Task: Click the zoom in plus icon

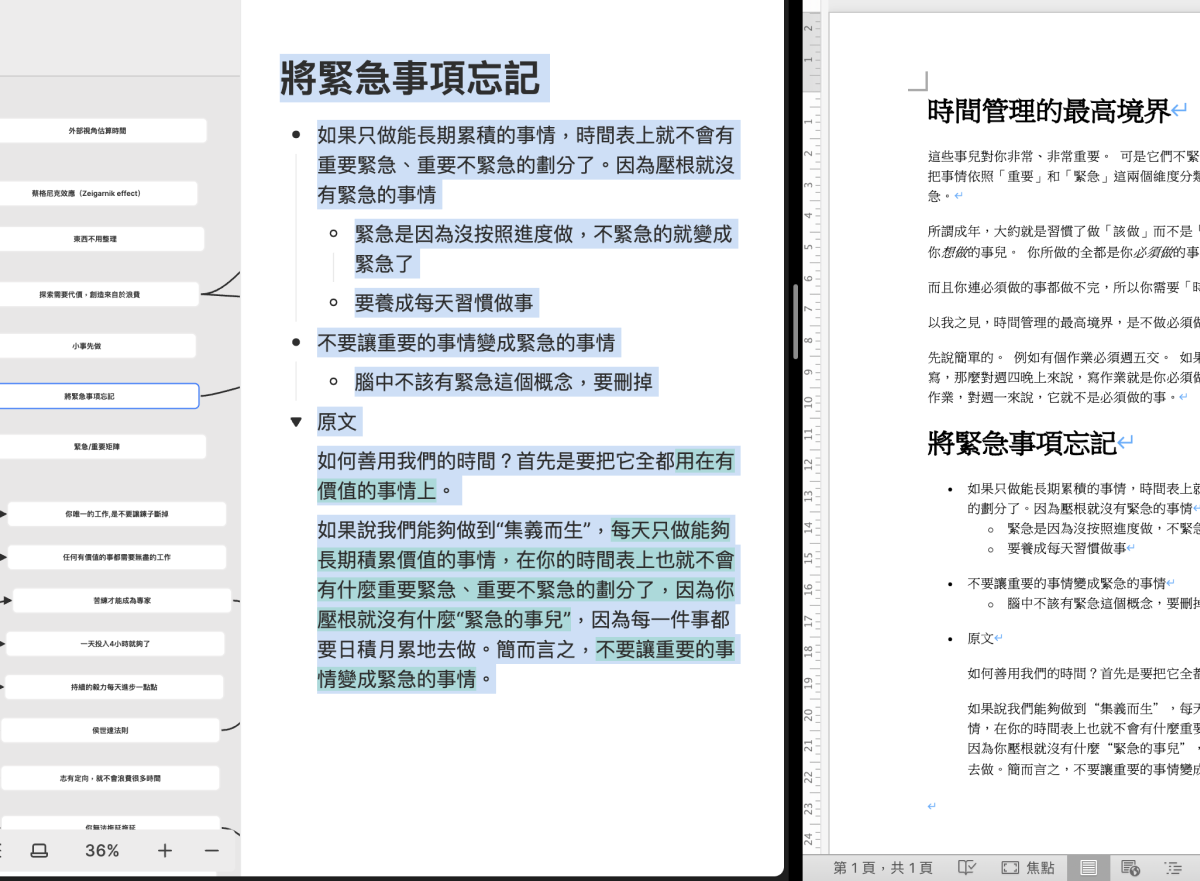Action: pyautogui.click(x=165, y=851)
